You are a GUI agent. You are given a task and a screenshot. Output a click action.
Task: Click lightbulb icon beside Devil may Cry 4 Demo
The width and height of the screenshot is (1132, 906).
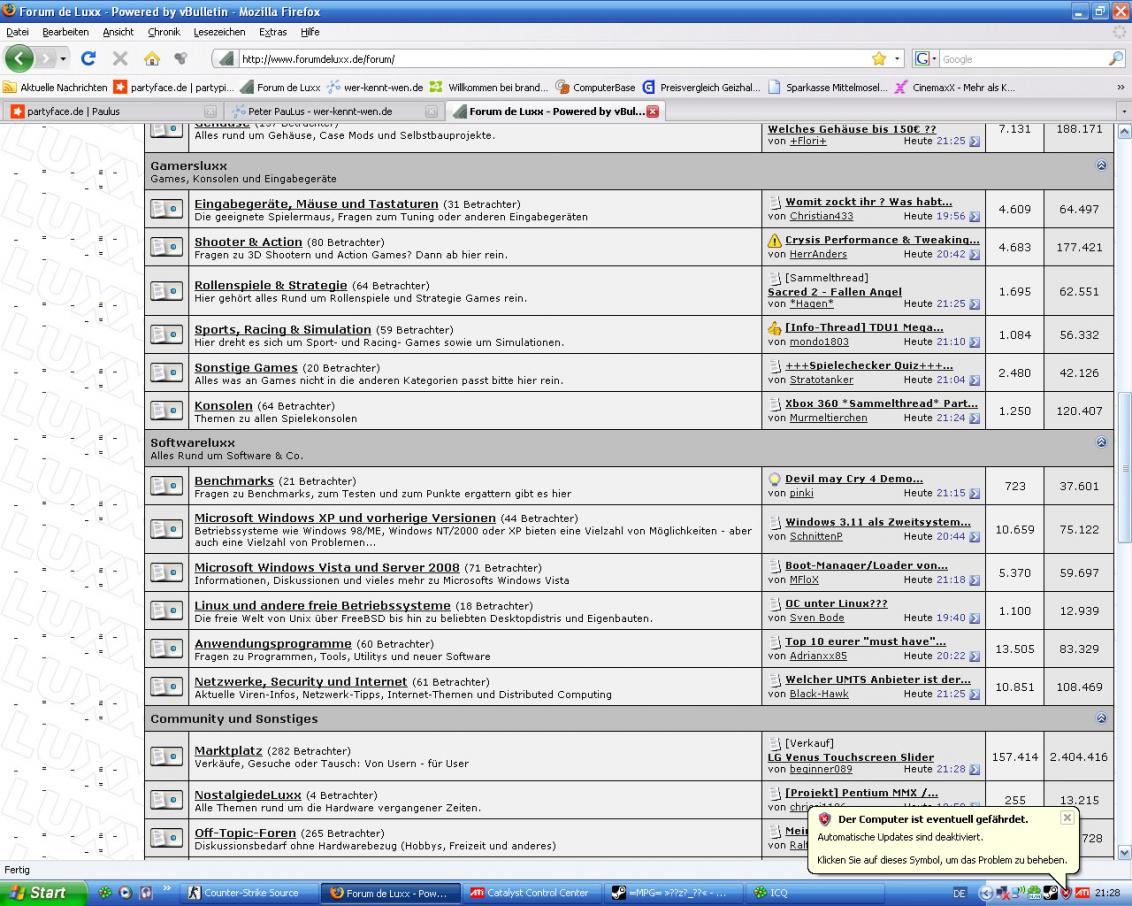pyautogui.click(x=775, y=479)
